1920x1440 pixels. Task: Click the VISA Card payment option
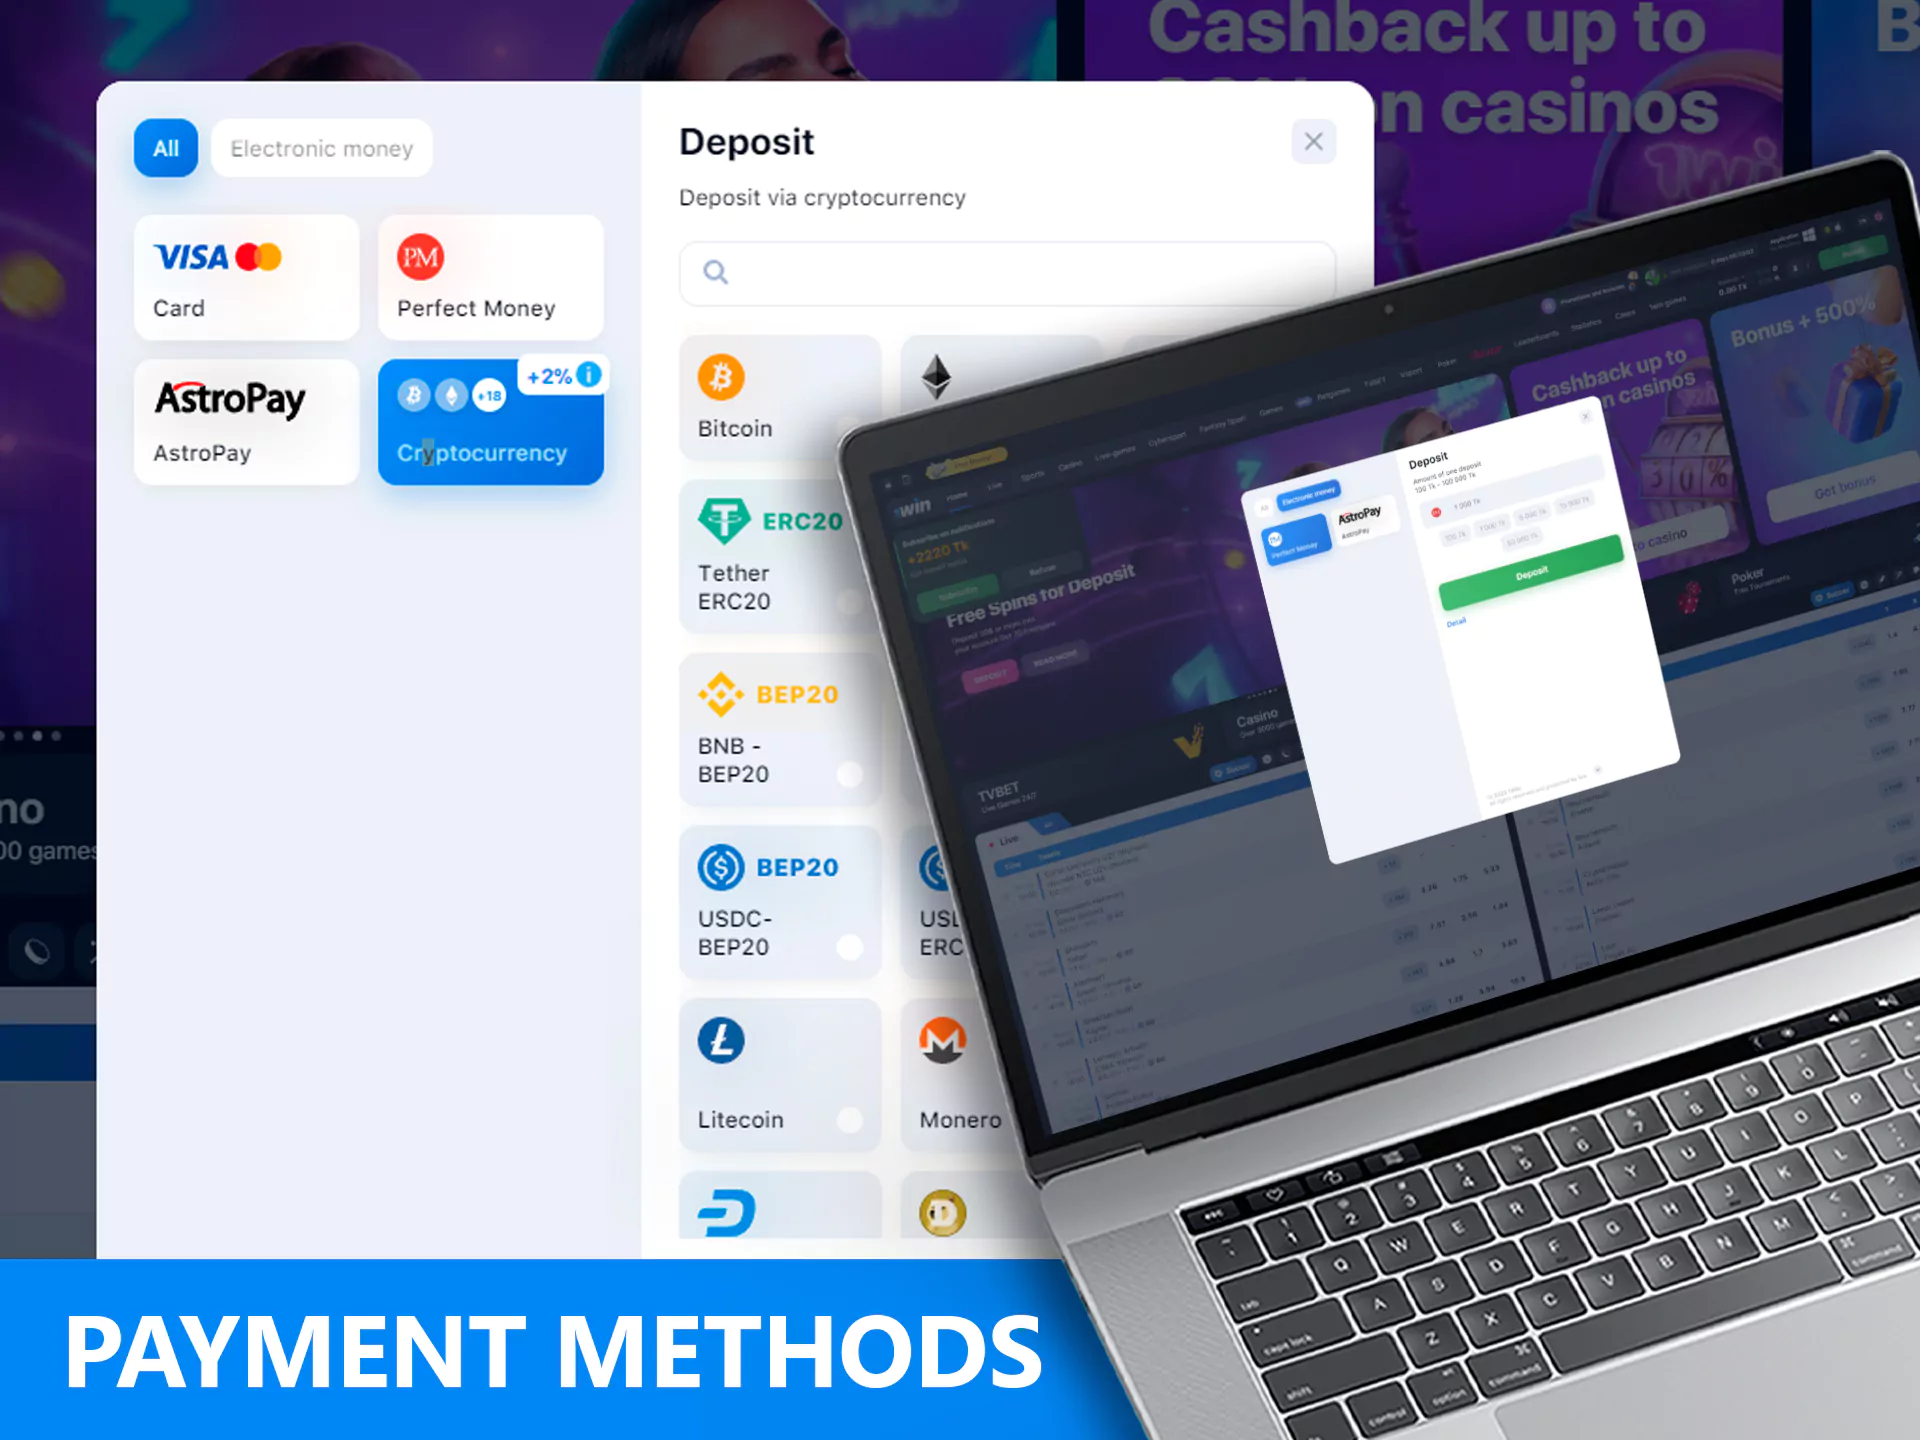pos(246,278)
